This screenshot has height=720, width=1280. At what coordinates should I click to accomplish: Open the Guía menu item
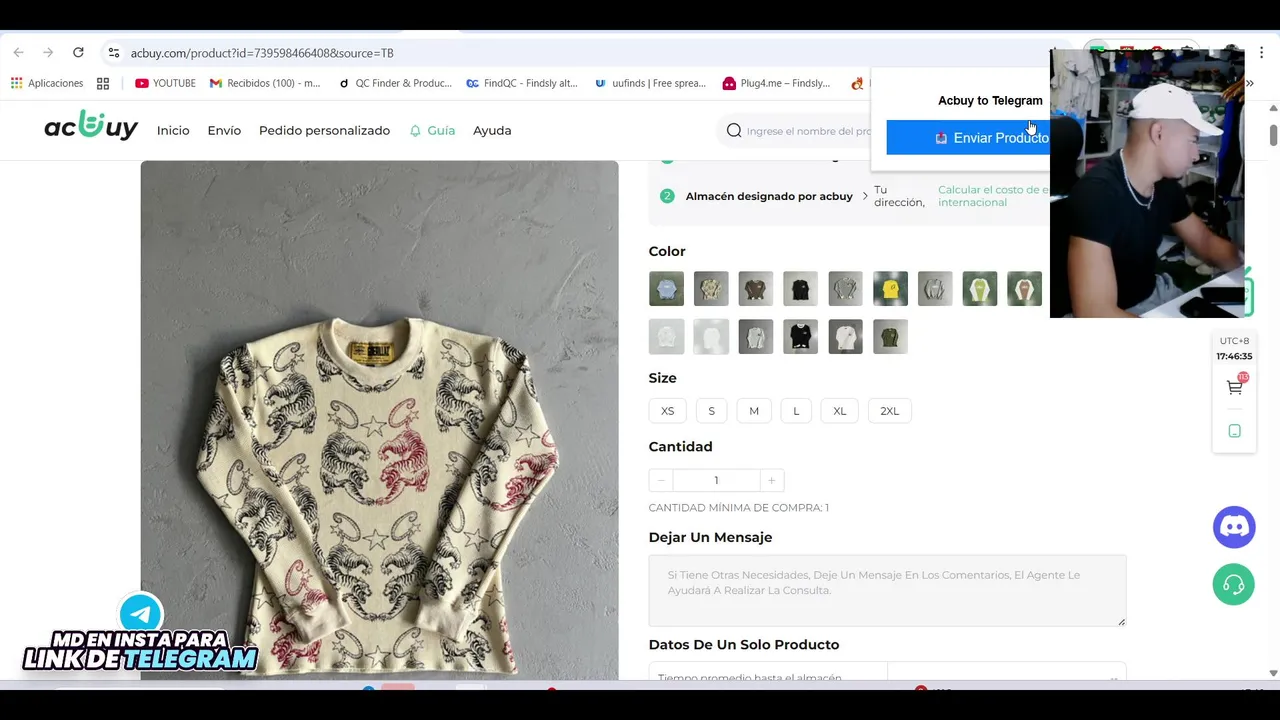point(441,130)
